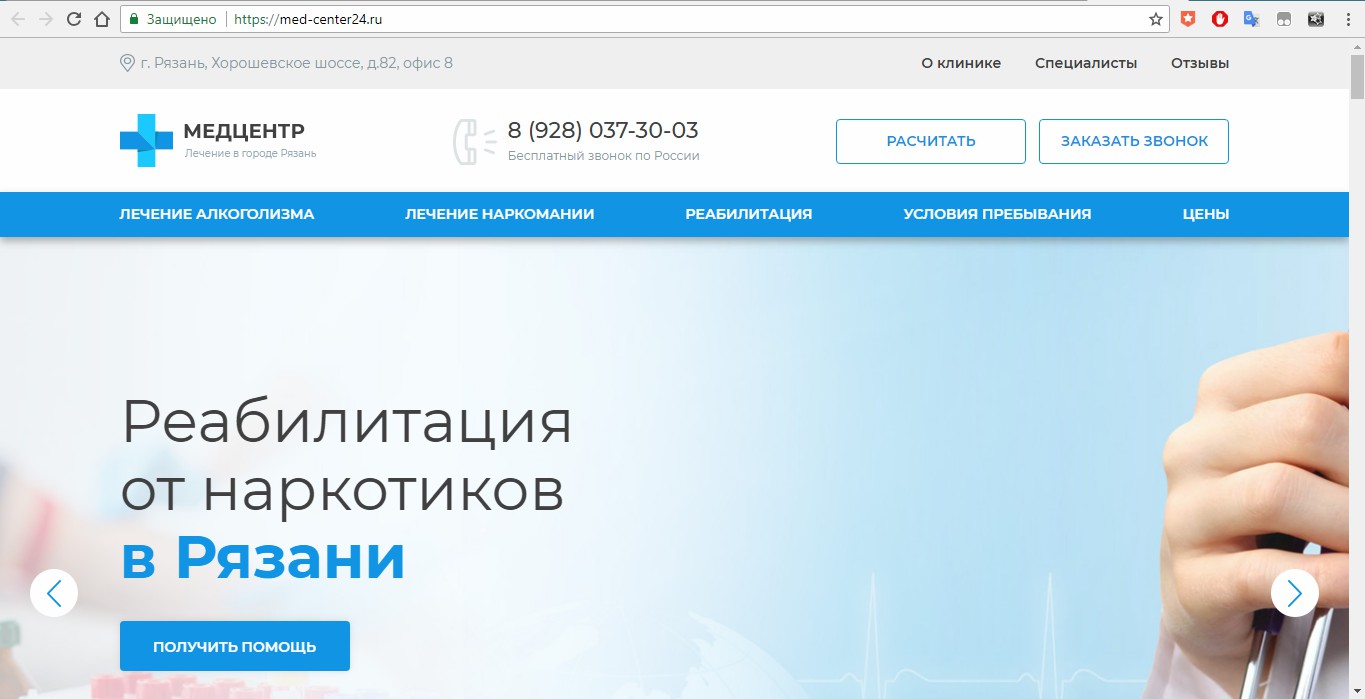Open the 'ЦЕНЫ' menu item
This screenshot has height=699, width=1365.
(1206, 214)
